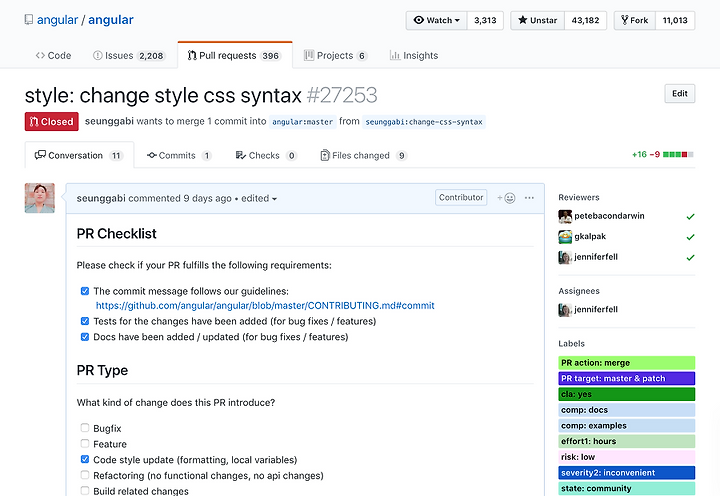Click seunggabi author name in PR header
Viewport: 720px width, 496px height.
[x=109, y=121]
